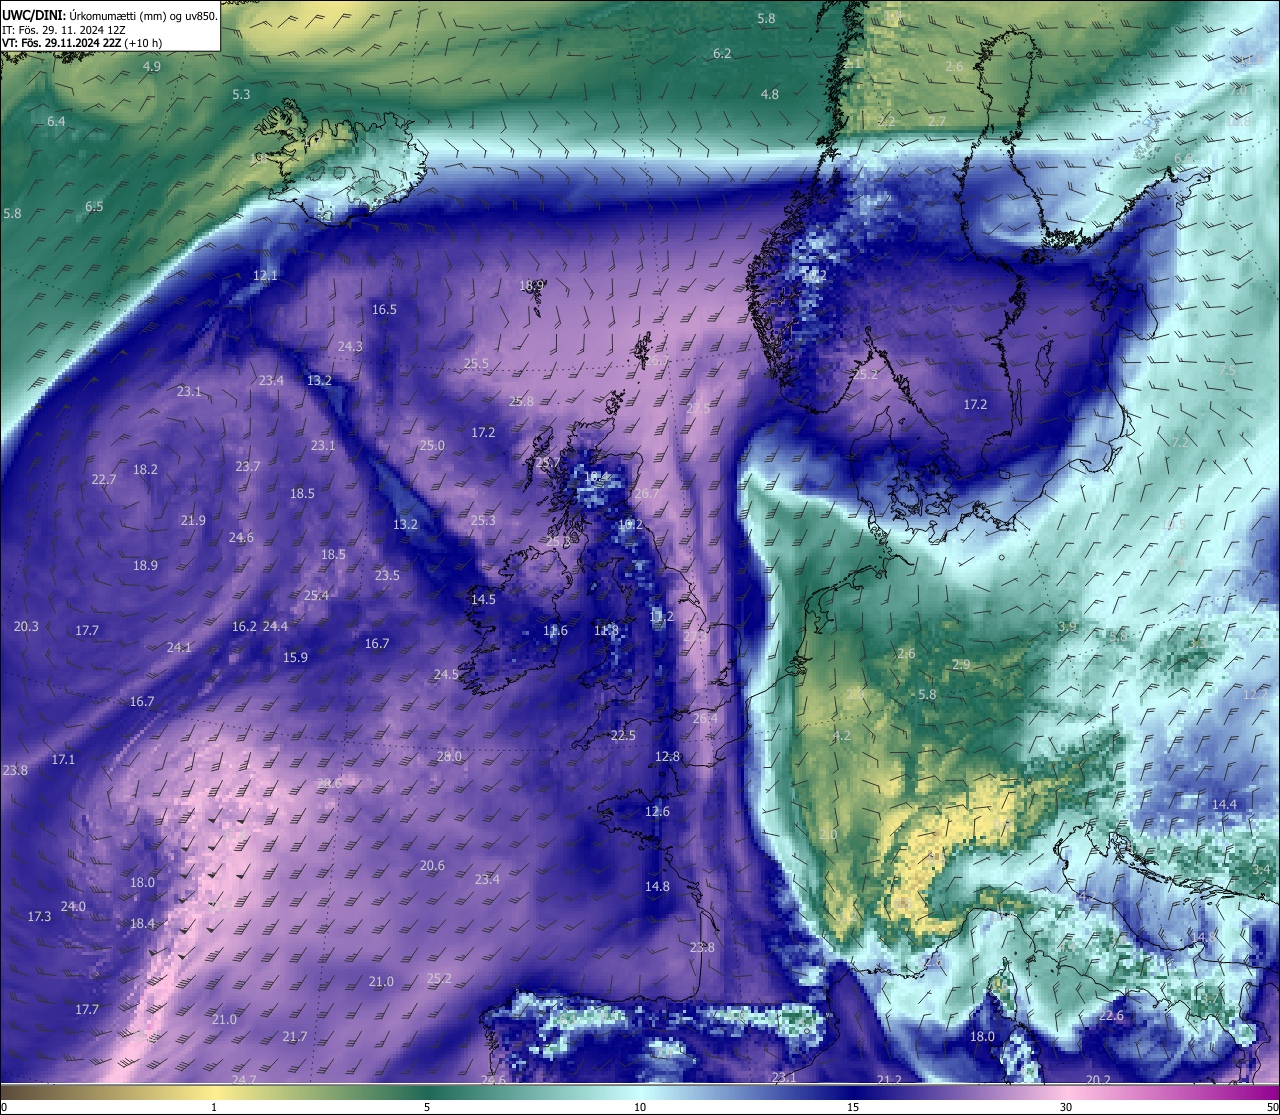Click the map value '14.8' in the Bay of Biscay
1280x1115 pixels.
point(657,887)
